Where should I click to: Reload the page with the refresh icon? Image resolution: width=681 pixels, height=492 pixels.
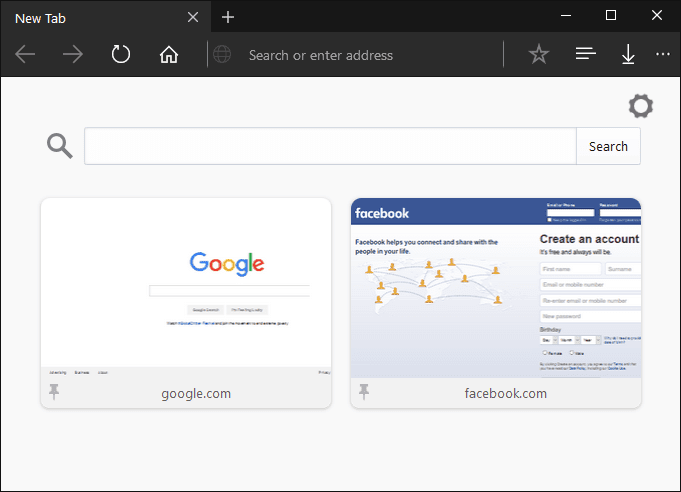121,54
